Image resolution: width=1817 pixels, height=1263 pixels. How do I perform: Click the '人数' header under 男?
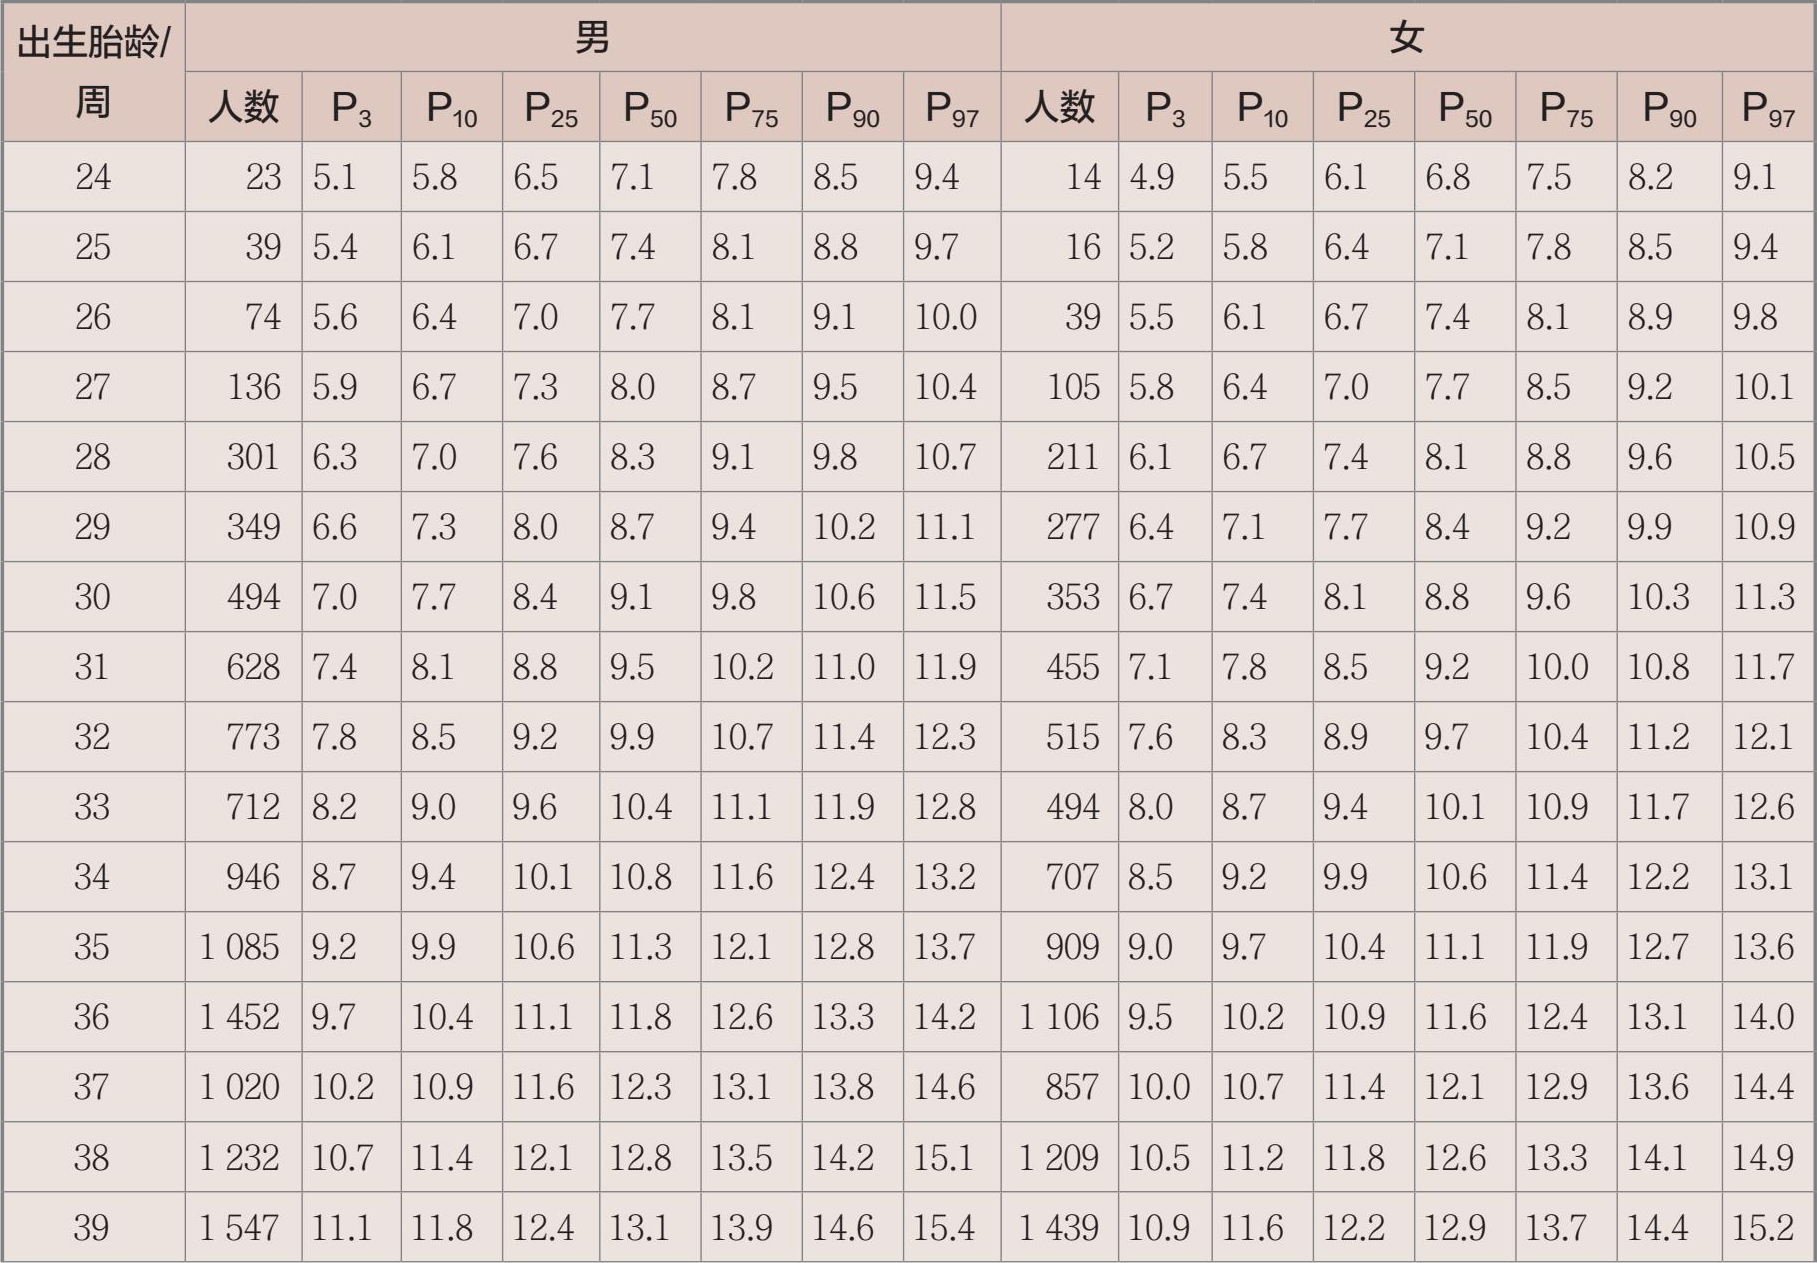tap(244, 106)
